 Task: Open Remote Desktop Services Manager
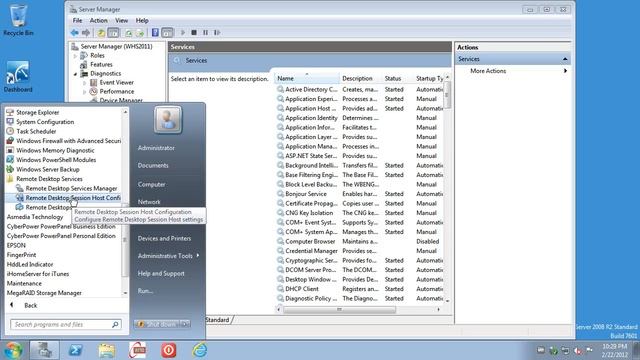71,188
